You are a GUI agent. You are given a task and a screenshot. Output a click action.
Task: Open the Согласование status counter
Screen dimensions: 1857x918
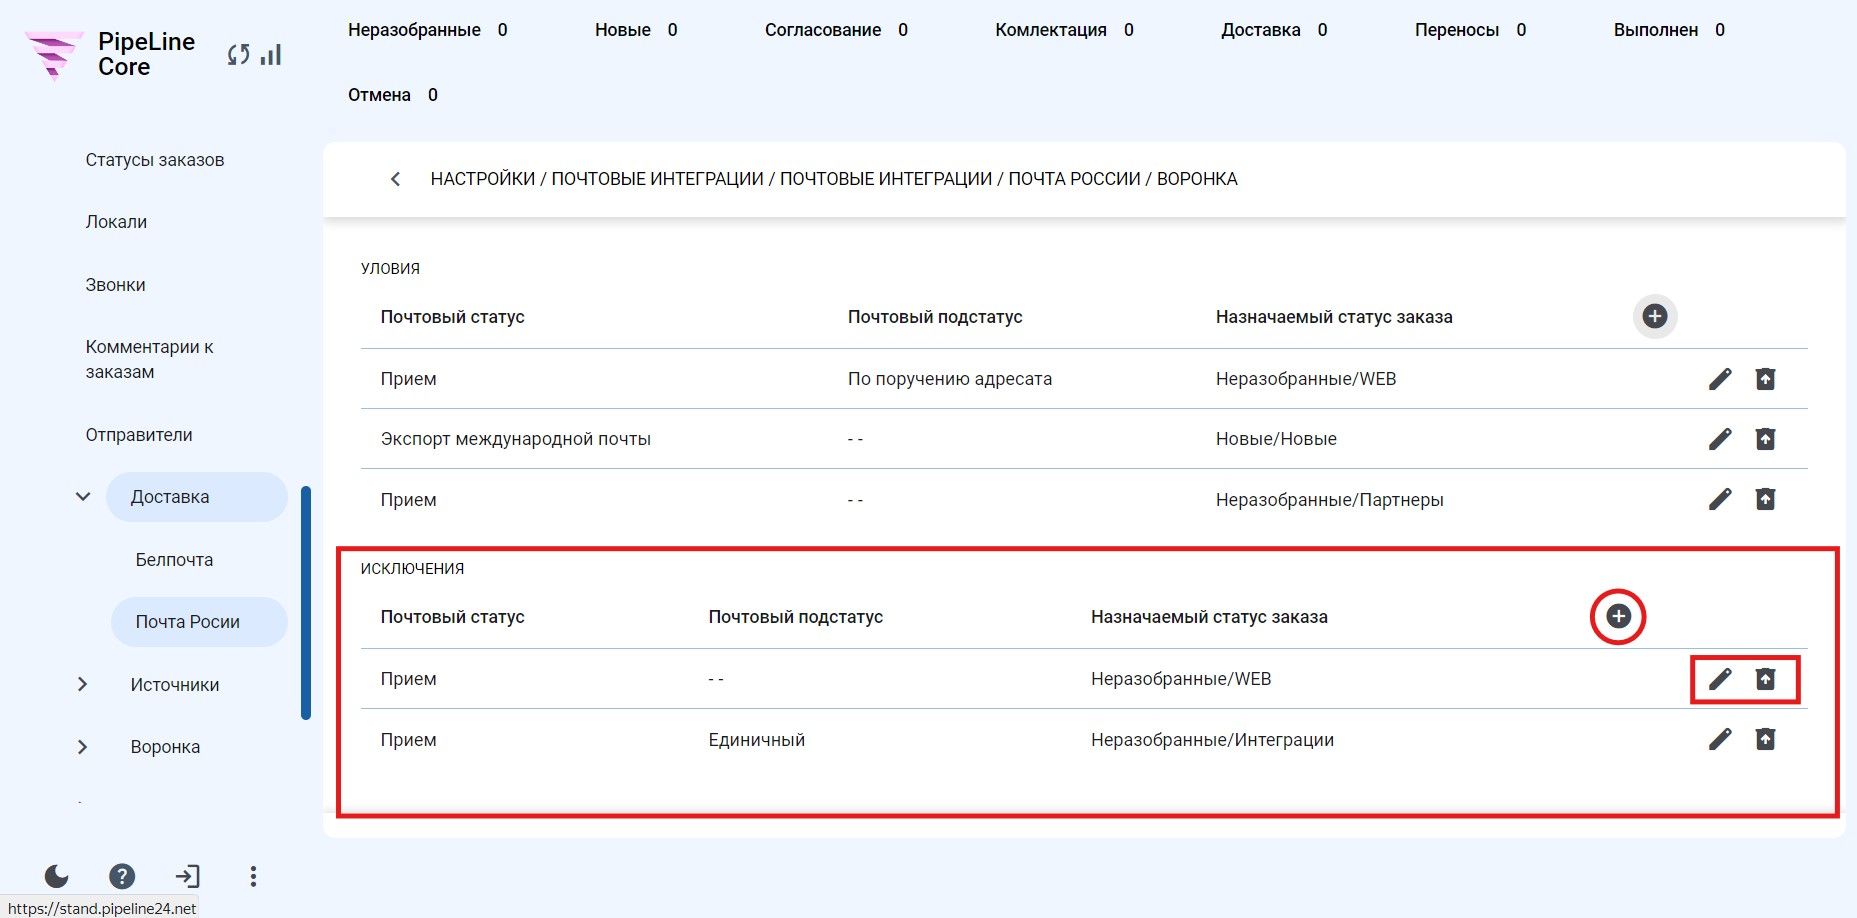pyautogui.click(x=836, y=30)
